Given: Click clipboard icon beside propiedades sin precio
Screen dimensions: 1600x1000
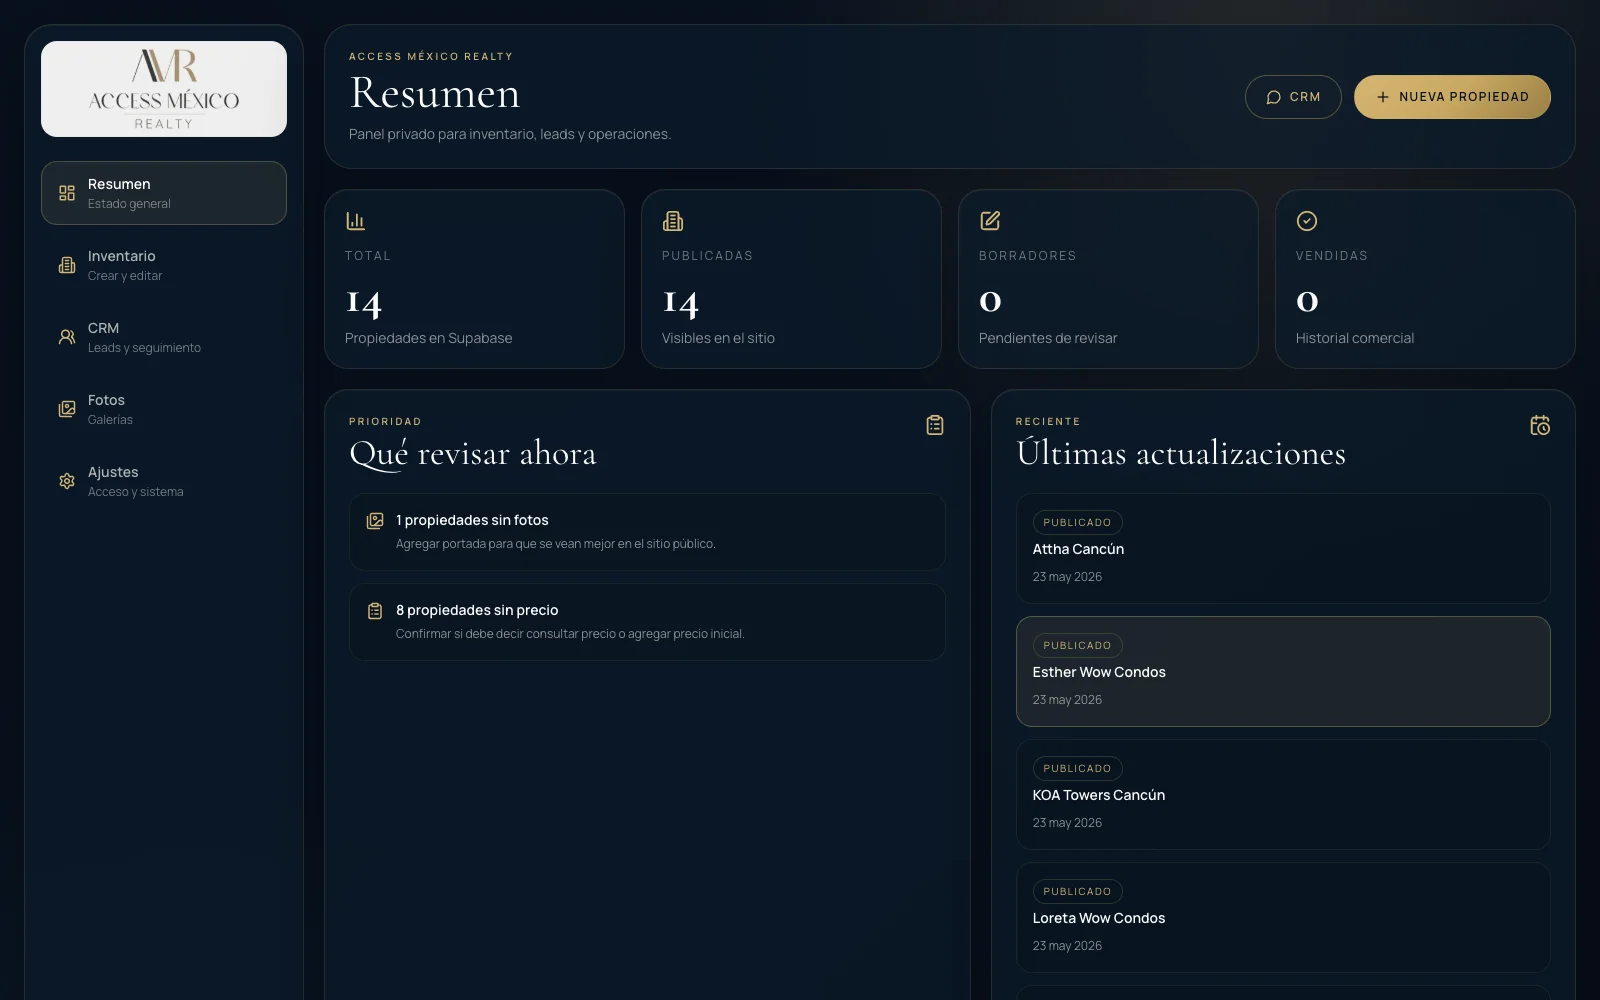Looking at the screenshot, I should (375, 611).
